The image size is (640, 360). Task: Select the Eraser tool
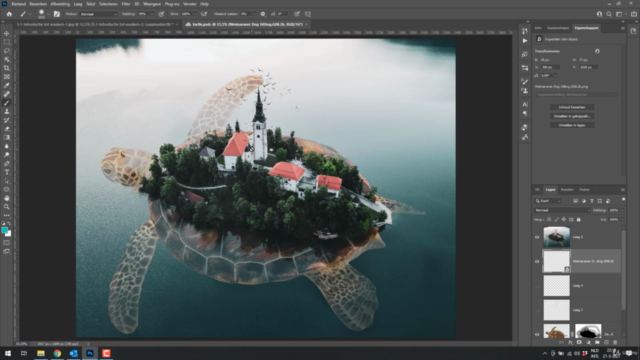(x=7, y=129)
